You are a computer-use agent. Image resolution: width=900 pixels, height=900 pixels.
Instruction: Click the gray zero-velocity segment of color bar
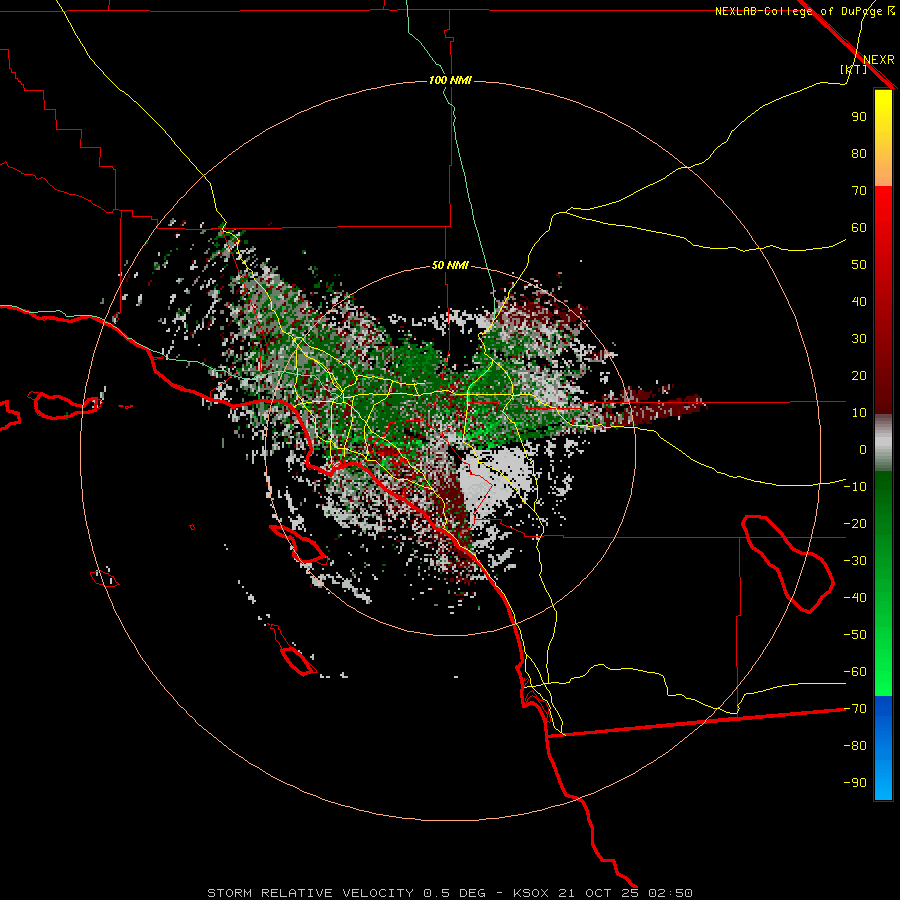point(883,443)
